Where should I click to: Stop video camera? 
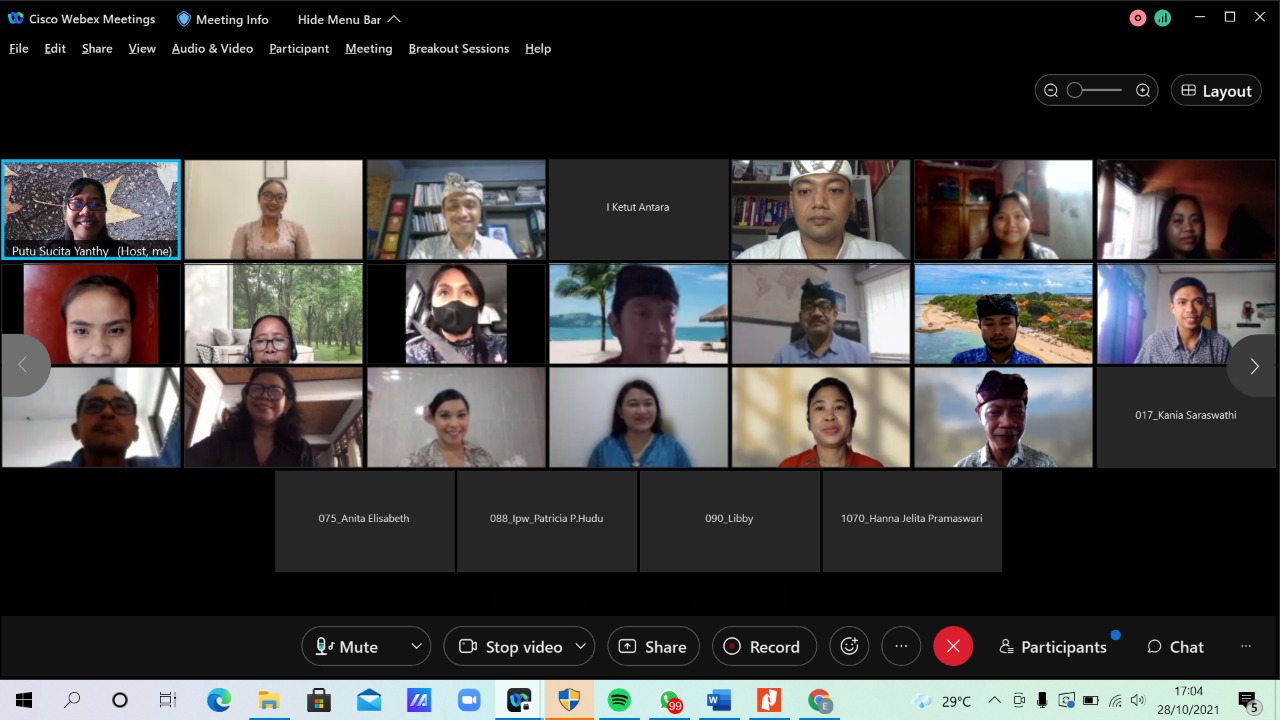(510, 647)
